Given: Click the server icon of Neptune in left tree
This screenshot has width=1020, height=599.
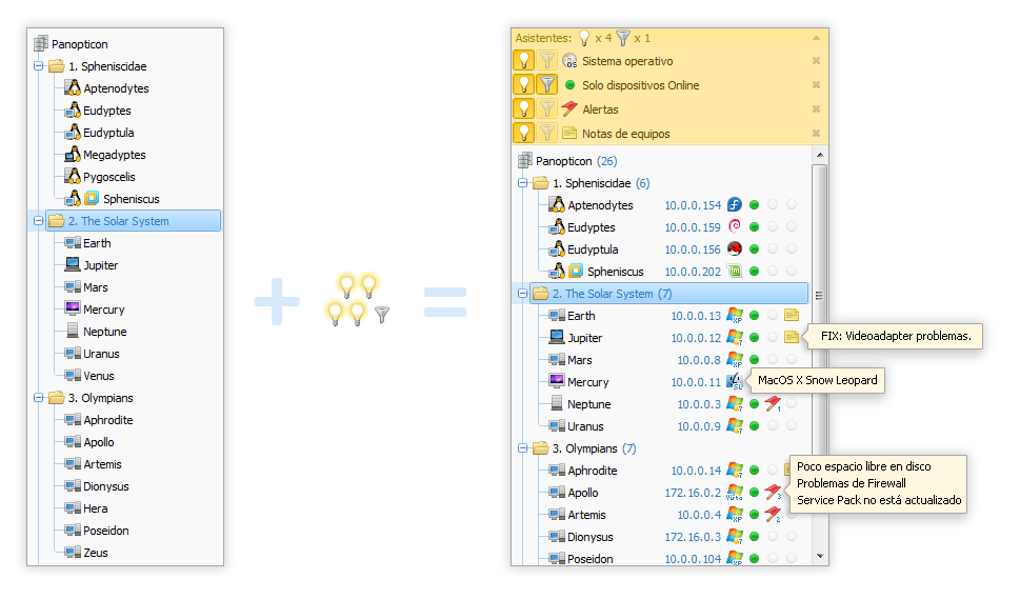Looking at the screenshot, I should click(x=72, y=331).
